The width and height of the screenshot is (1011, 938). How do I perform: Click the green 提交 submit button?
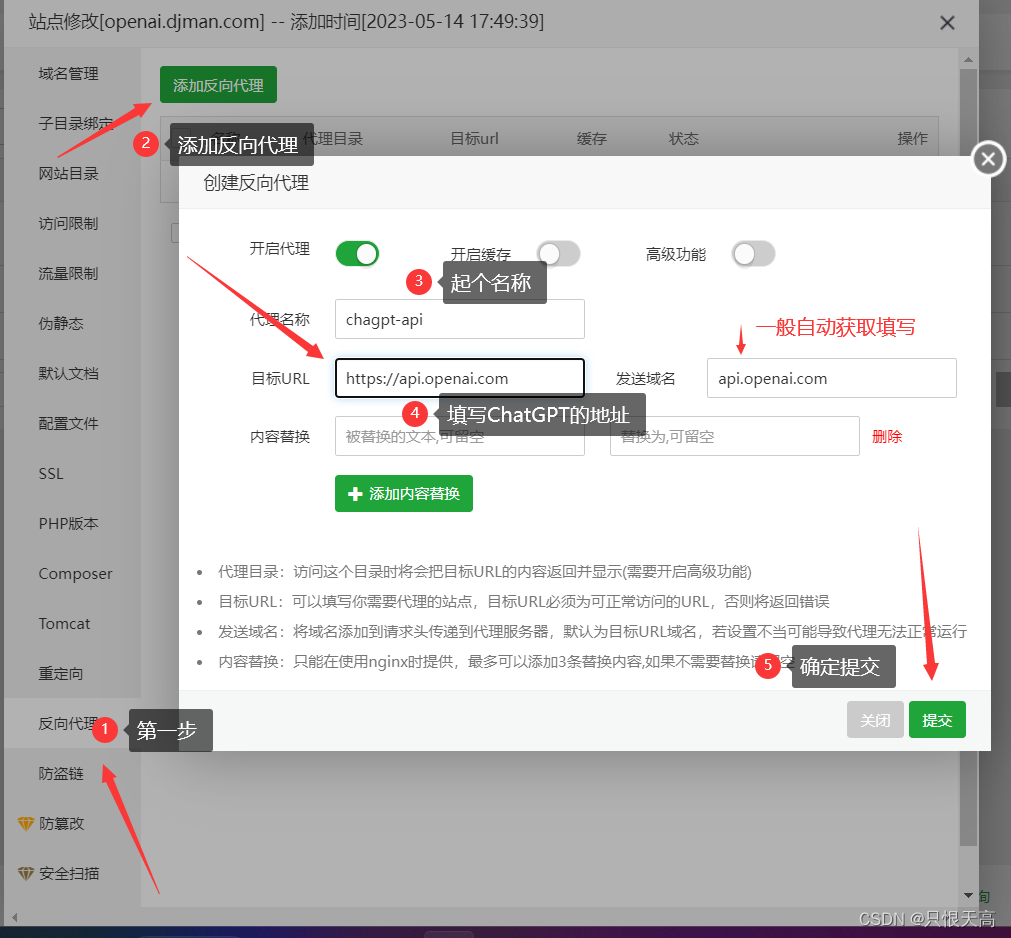point(937,719)
